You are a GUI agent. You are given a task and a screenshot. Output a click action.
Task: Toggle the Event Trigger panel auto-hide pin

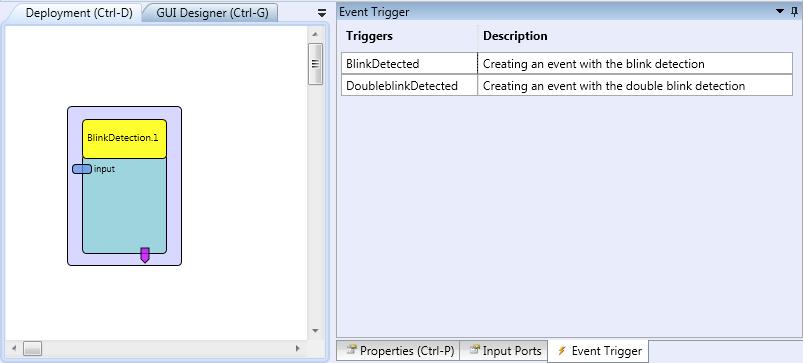click(x=795, y=11)
